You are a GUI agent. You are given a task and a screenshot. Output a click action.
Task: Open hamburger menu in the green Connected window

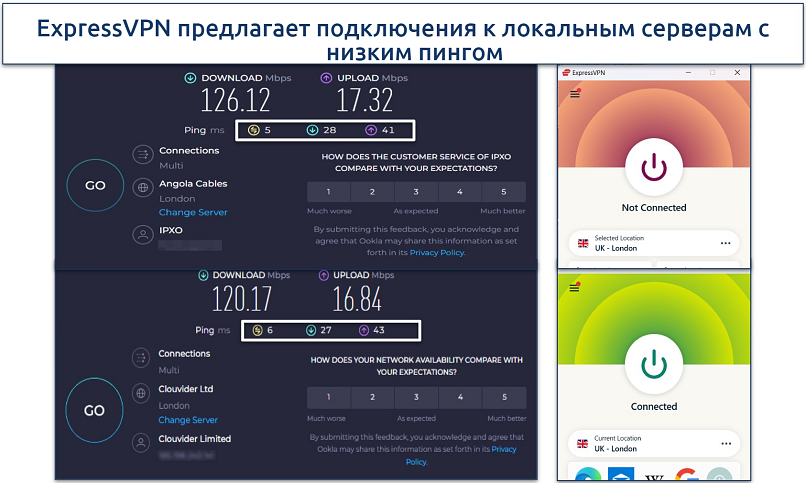[574, 288]
